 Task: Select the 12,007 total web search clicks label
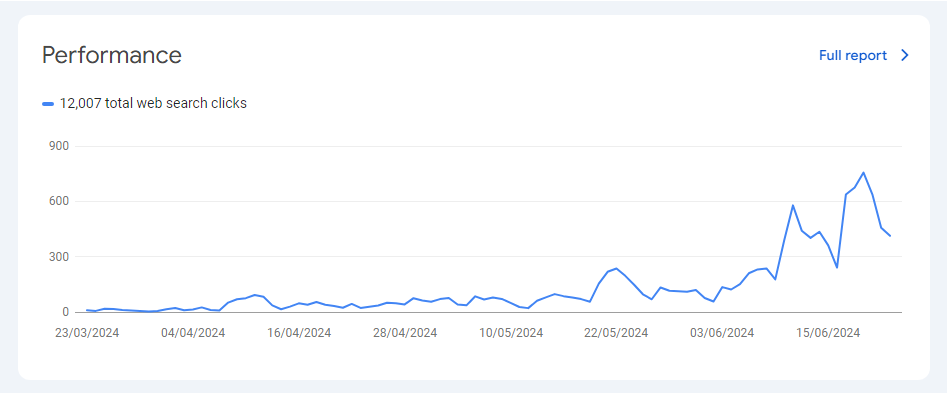pyautogui.click(x=153, y=103)
